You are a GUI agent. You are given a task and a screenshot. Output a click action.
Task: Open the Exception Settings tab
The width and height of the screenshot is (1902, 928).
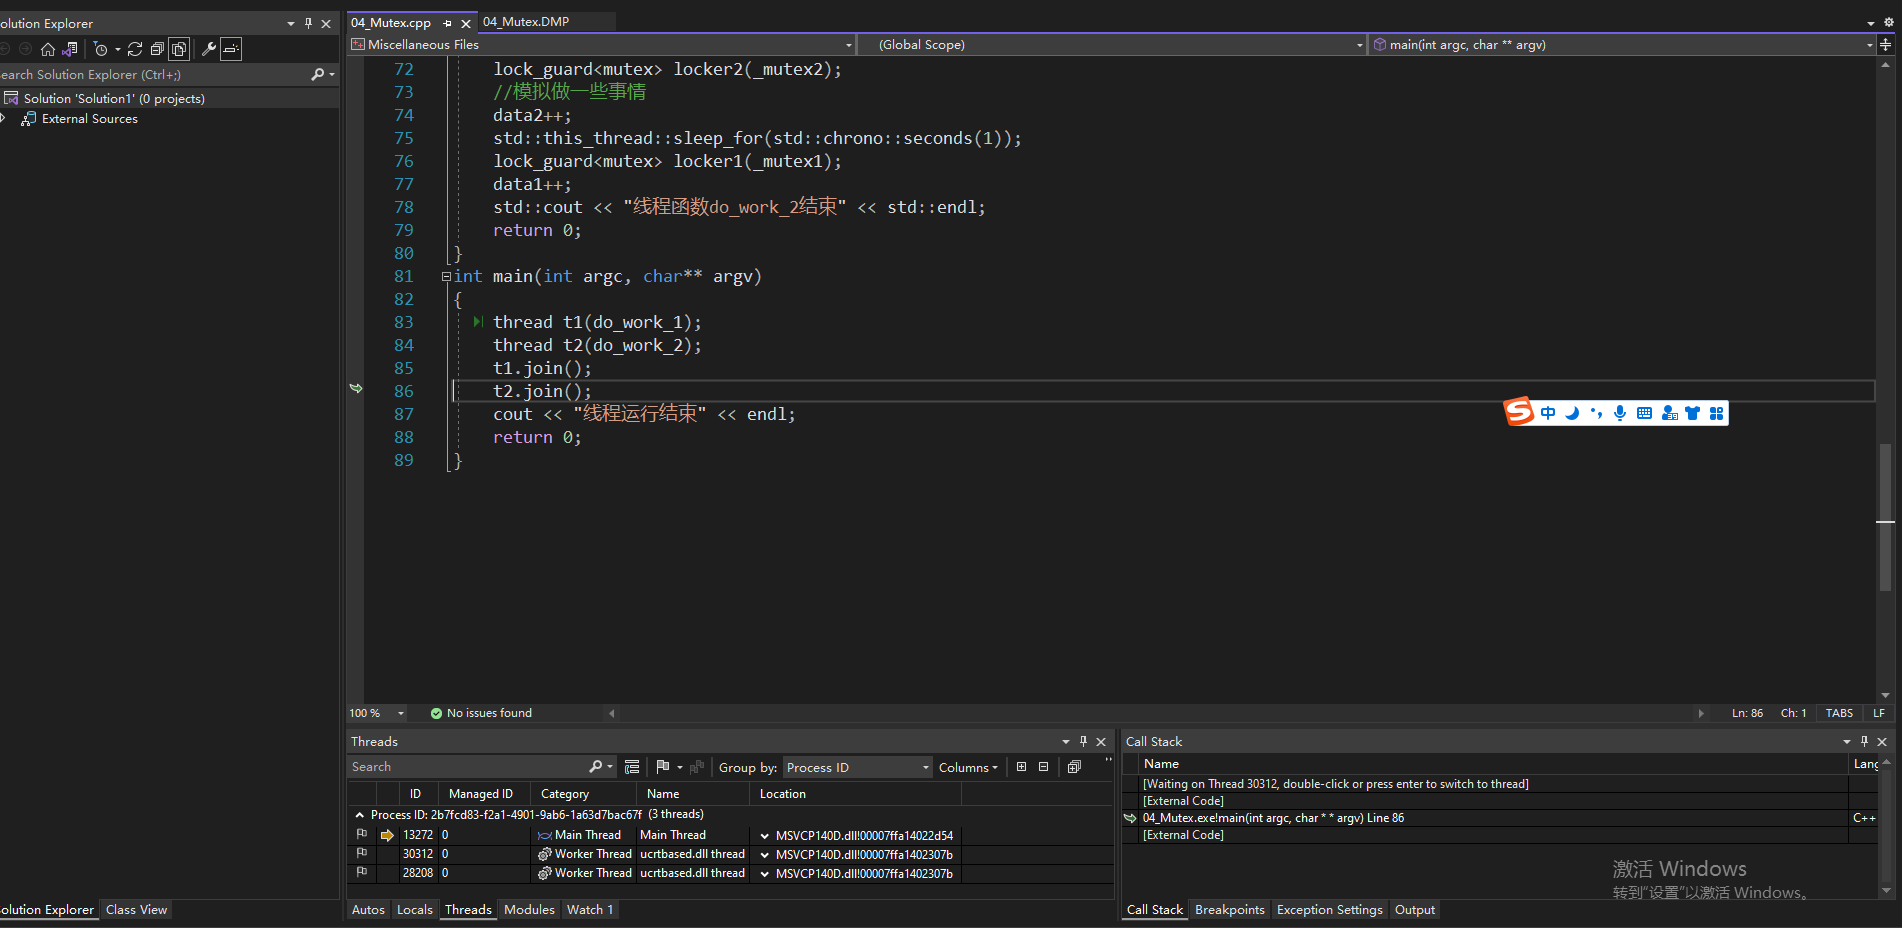coord(1330,909)
